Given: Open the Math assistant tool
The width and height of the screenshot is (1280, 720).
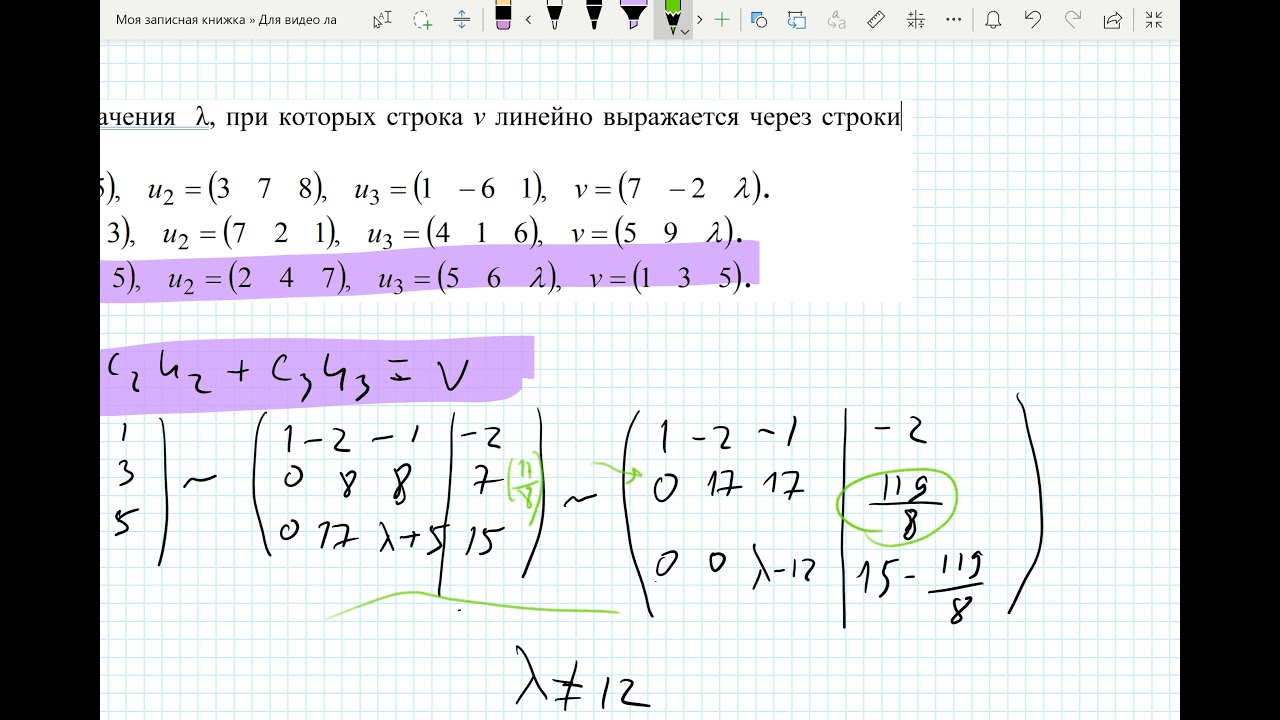Looking at the screenshot, I should [x=914, y=19].
